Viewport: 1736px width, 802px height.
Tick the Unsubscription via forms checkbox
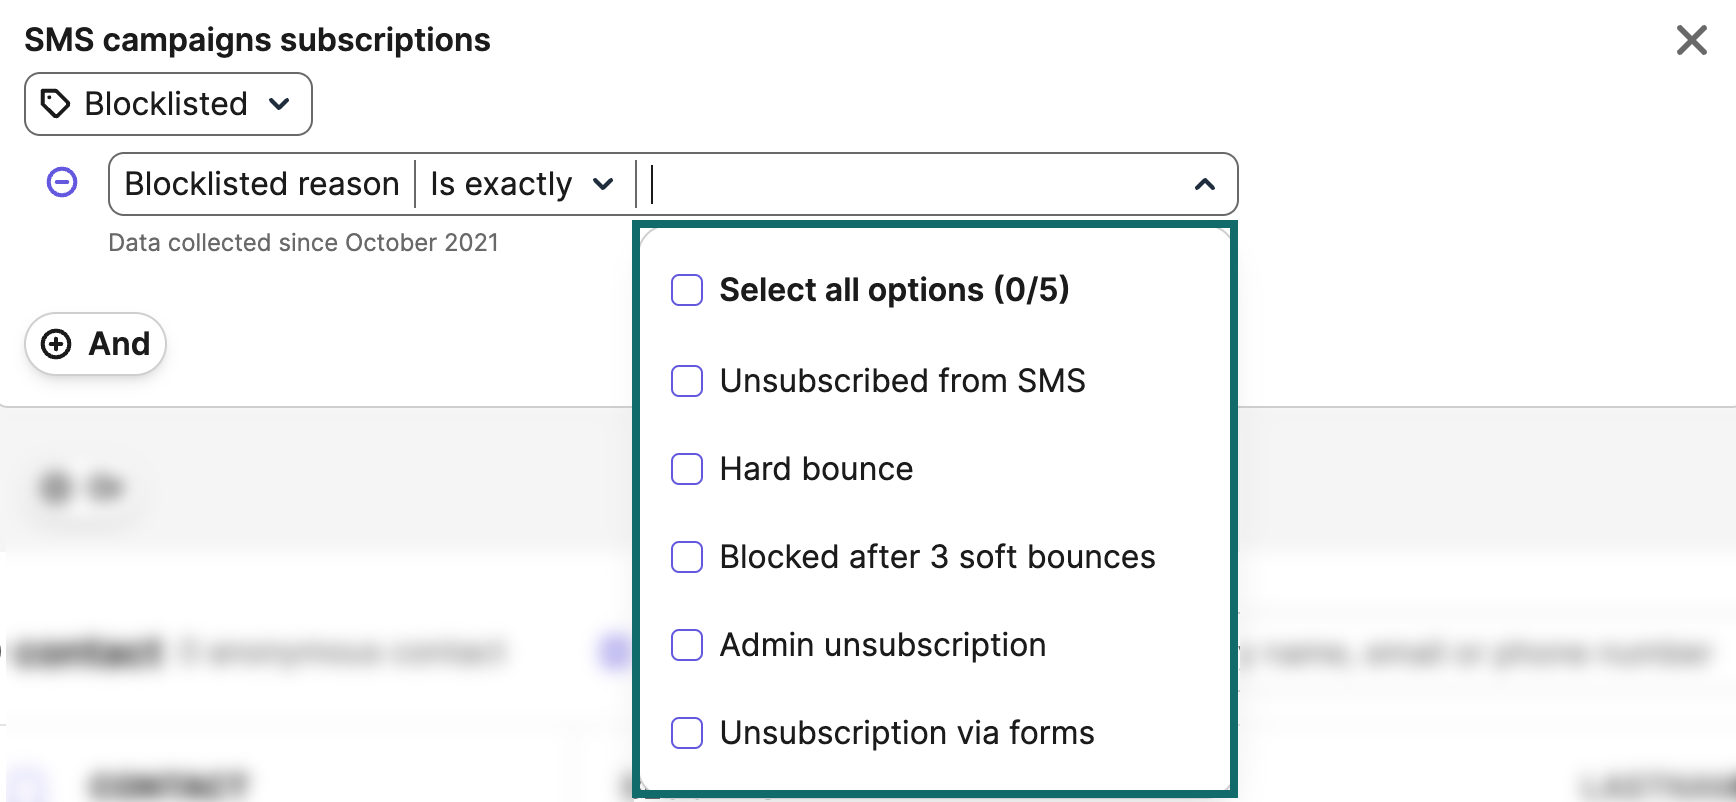click(687, 733)
